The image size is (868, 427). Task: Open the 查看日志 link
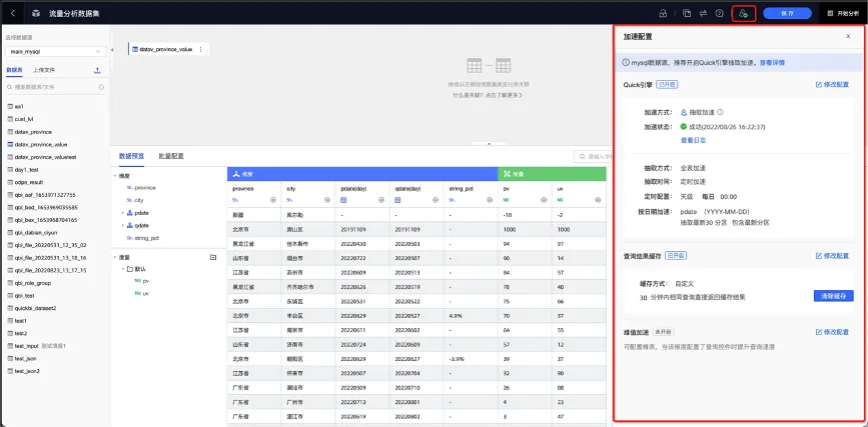click(693, 140)
